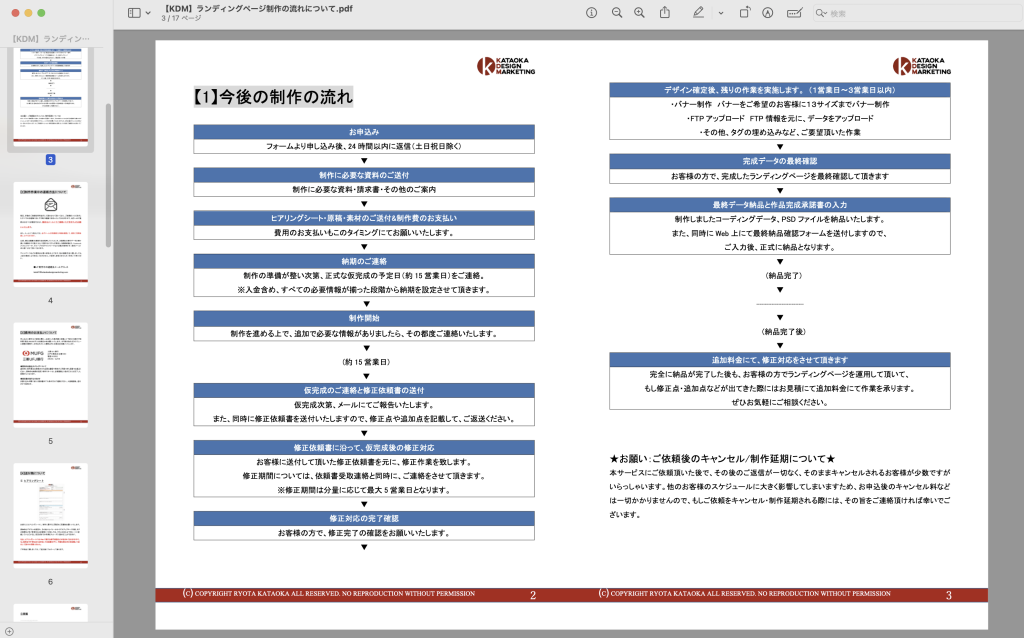Rotate the page with the rotate icon

click(744, 13)
